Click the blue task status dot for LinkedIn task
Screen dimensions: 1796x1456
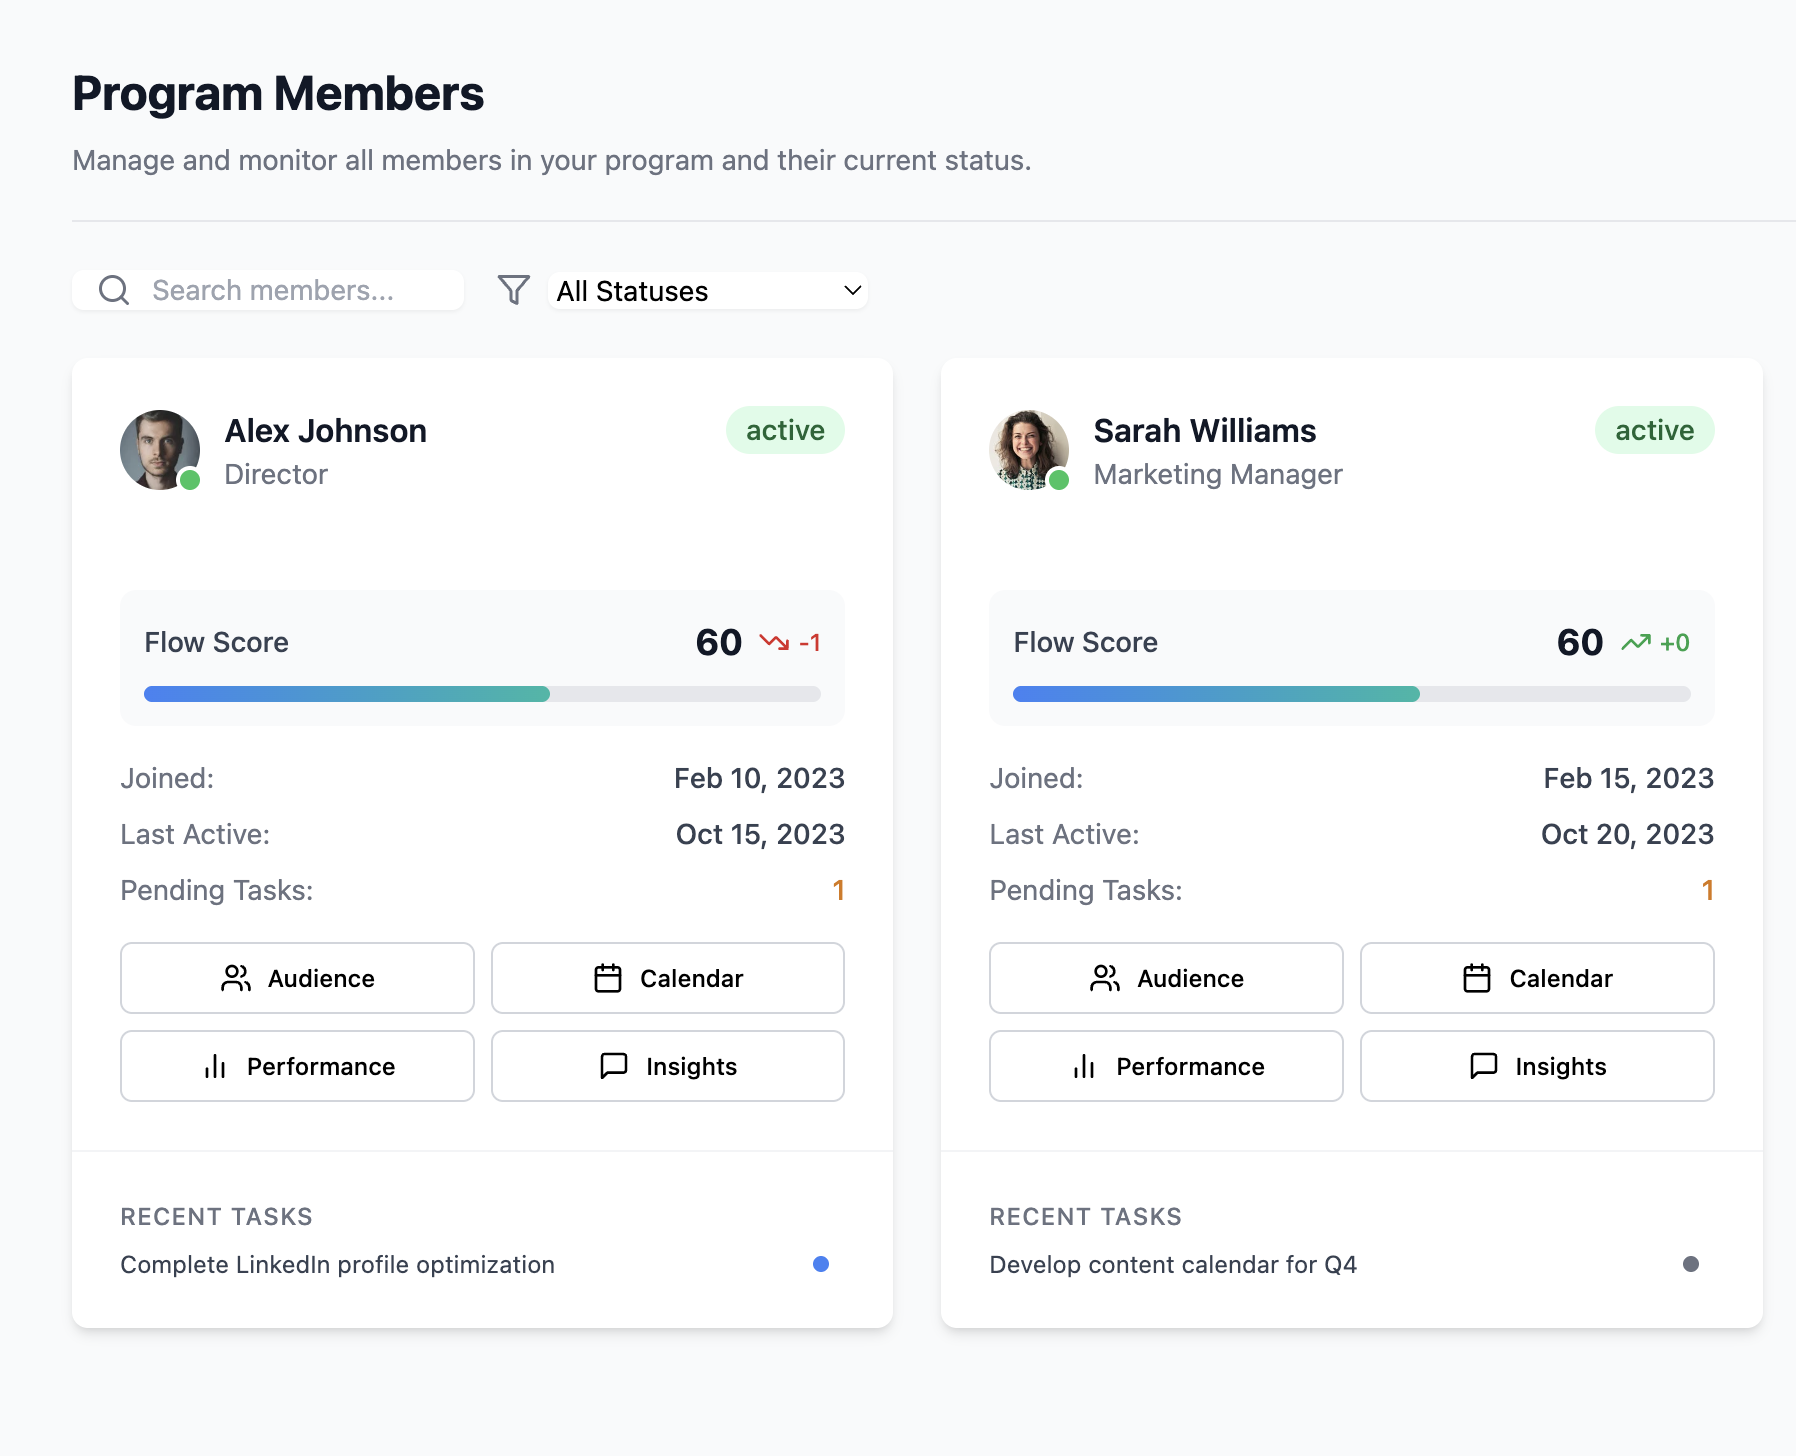pyautogui.click(x=821, y=1264)
